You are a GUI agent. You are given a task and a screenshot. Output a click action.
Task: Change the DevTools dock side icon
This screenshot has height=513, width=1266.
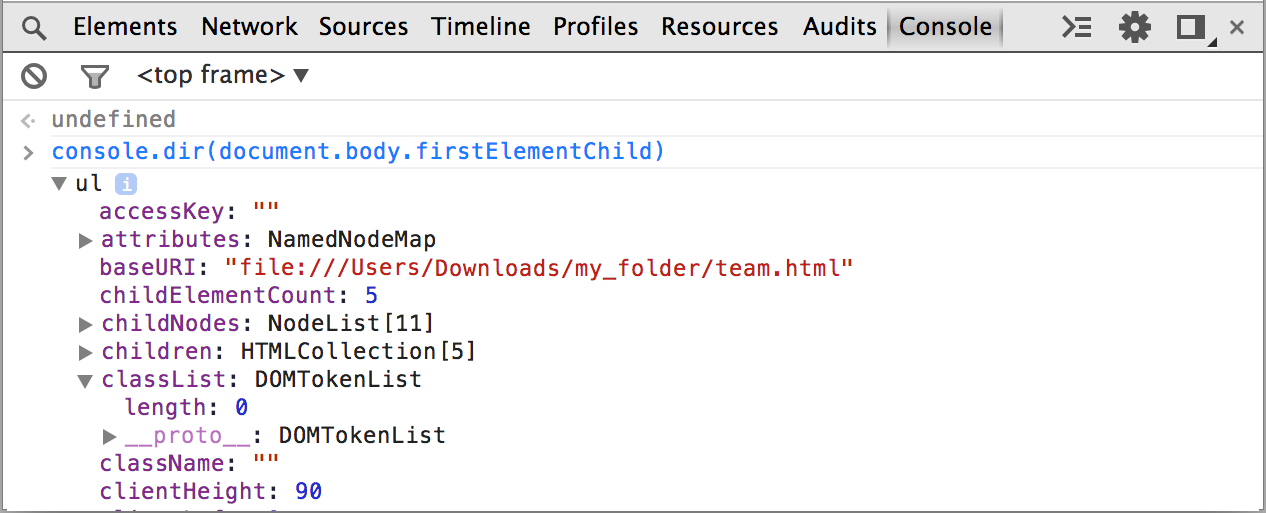[x=1192, y=28]
